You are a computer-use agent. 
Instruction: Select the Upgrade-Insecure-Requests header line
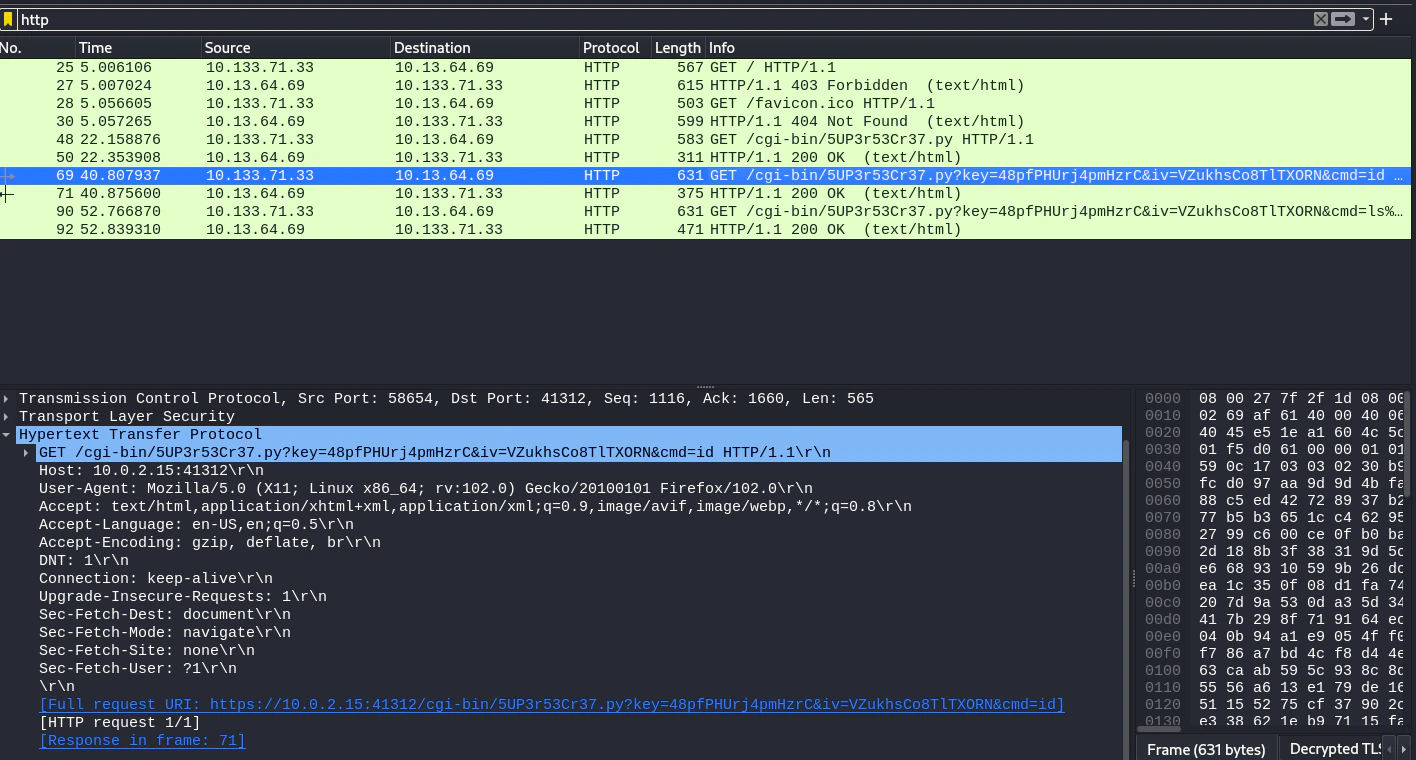pyautogui.click(x=183, y=597)
